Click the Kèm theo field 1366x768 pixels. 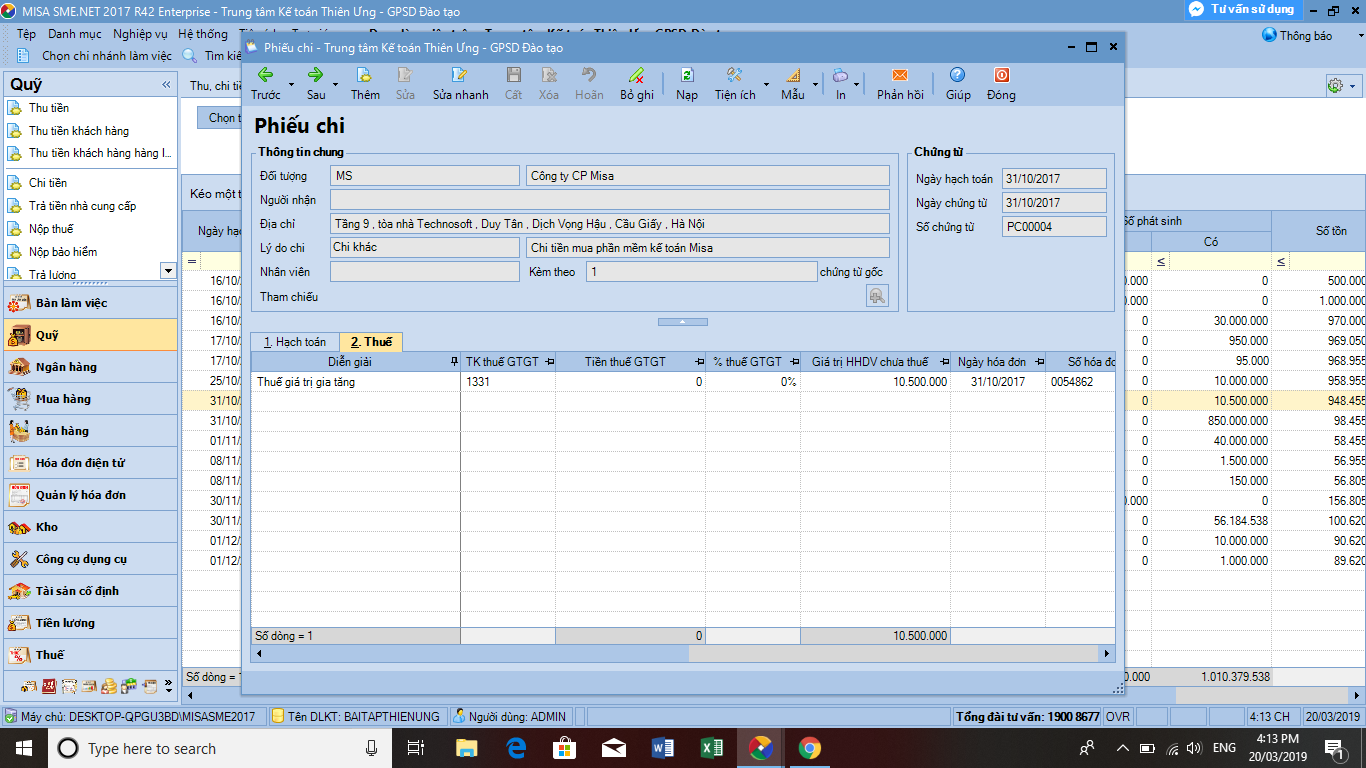coord(701,272)
